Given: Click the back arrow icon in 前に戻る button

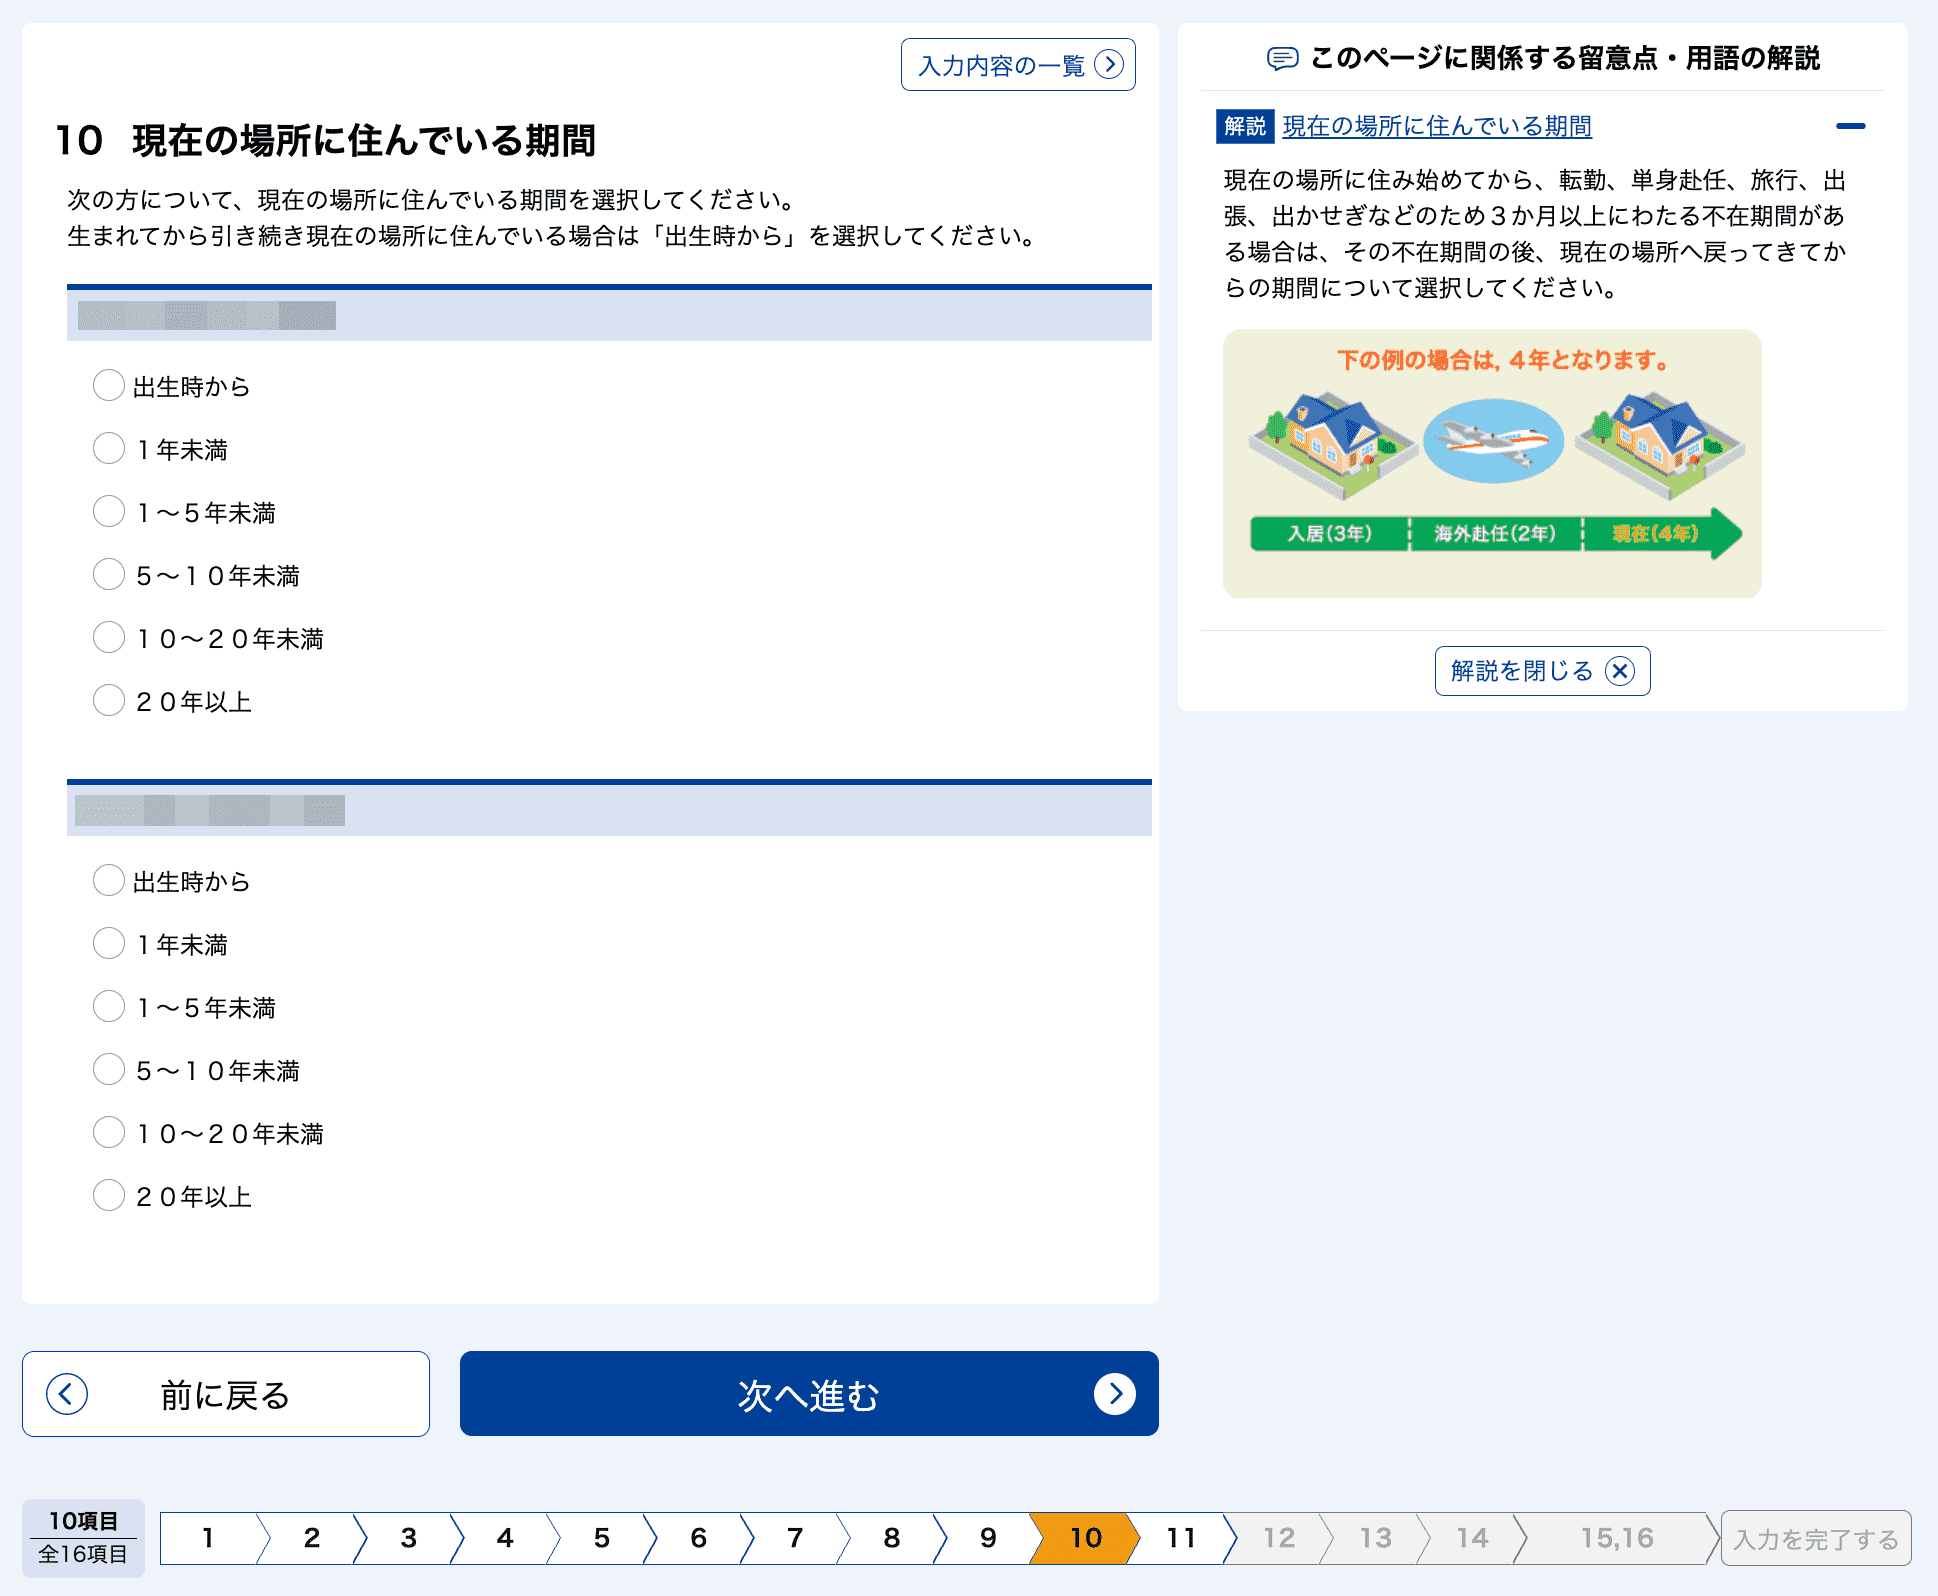Looking at the screenshot, I should tap(66, 1393).
